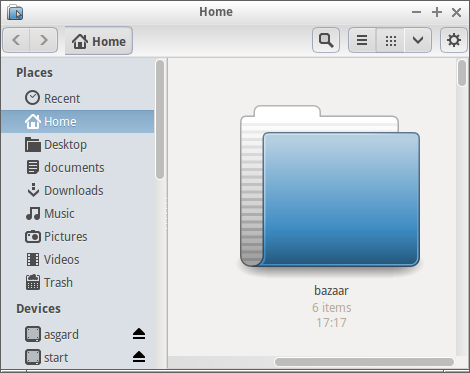Eject the asgard device
Image resolution: width=470 pixels, height=373 pixels.
pyautogui.click(x=139, y=334)
